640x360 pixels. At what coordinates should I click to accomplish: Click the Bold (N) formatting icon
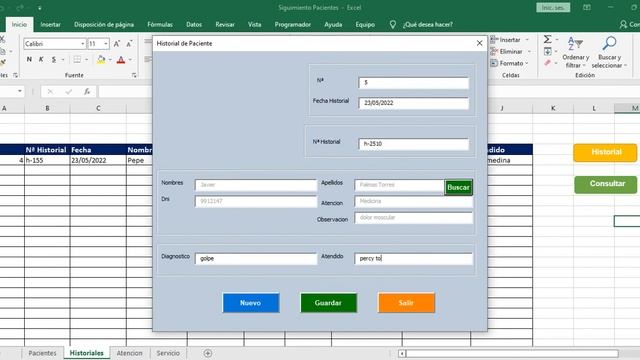pos(29,60)
